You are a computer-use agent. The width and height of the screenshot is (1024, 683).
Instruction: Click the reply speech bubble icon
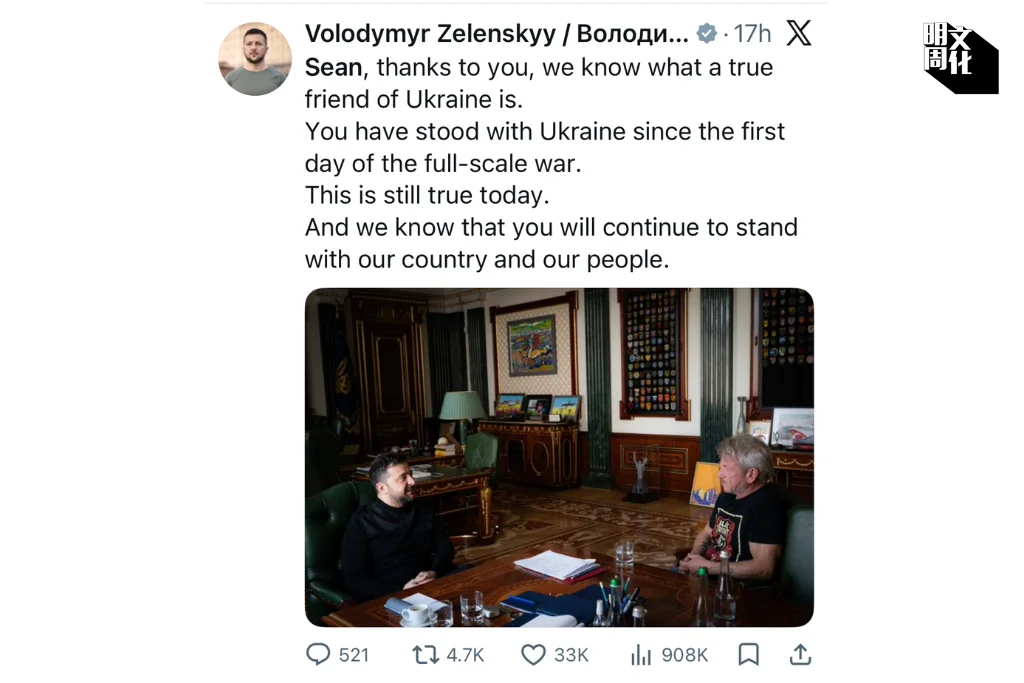(x=318, y=654)
